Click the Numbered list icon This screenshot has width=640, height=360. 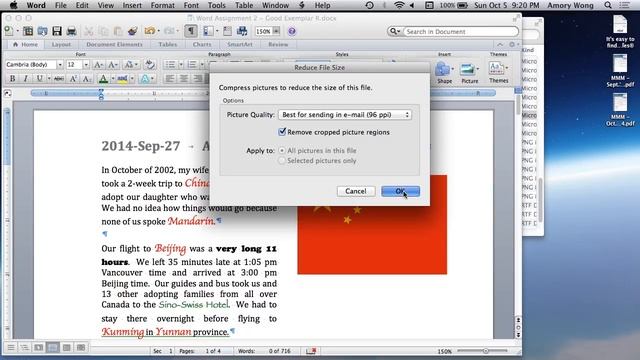tap(192, 64)
